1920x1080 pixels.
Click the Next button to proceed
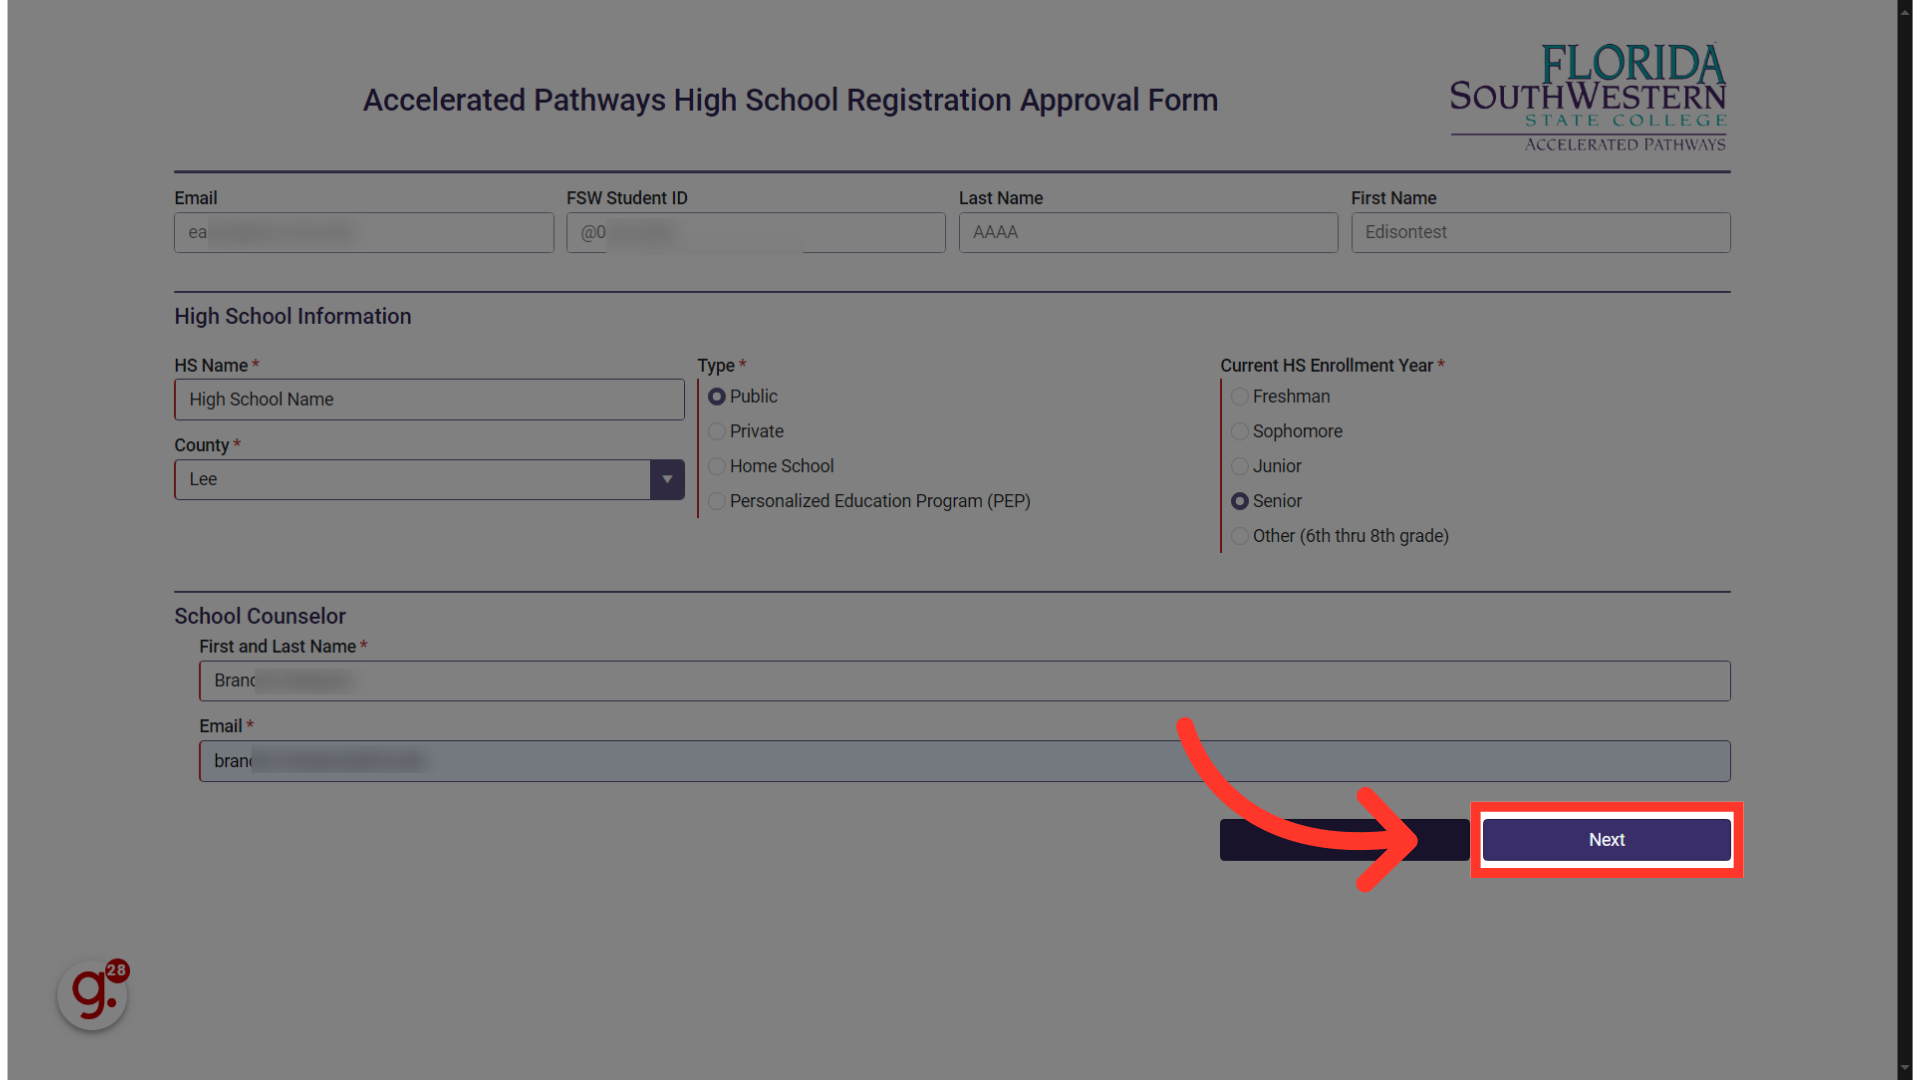pos(1606,839)
